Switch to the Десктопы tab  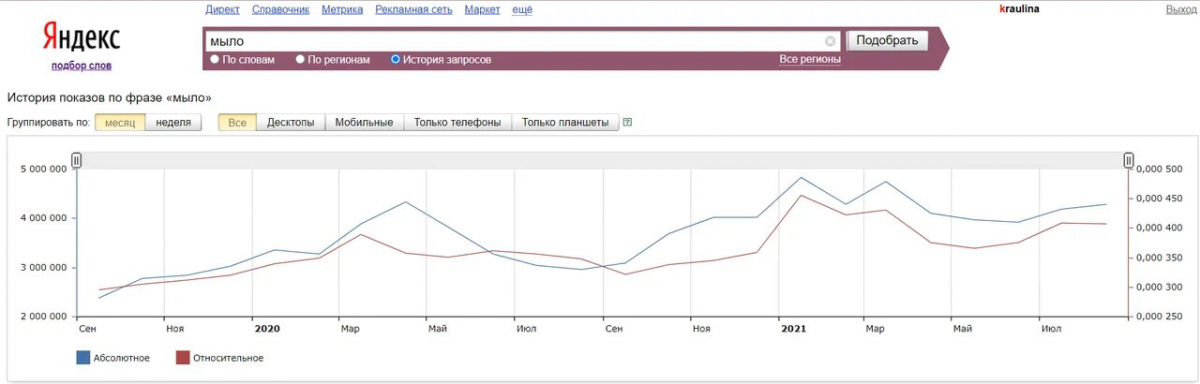point(291,123)
